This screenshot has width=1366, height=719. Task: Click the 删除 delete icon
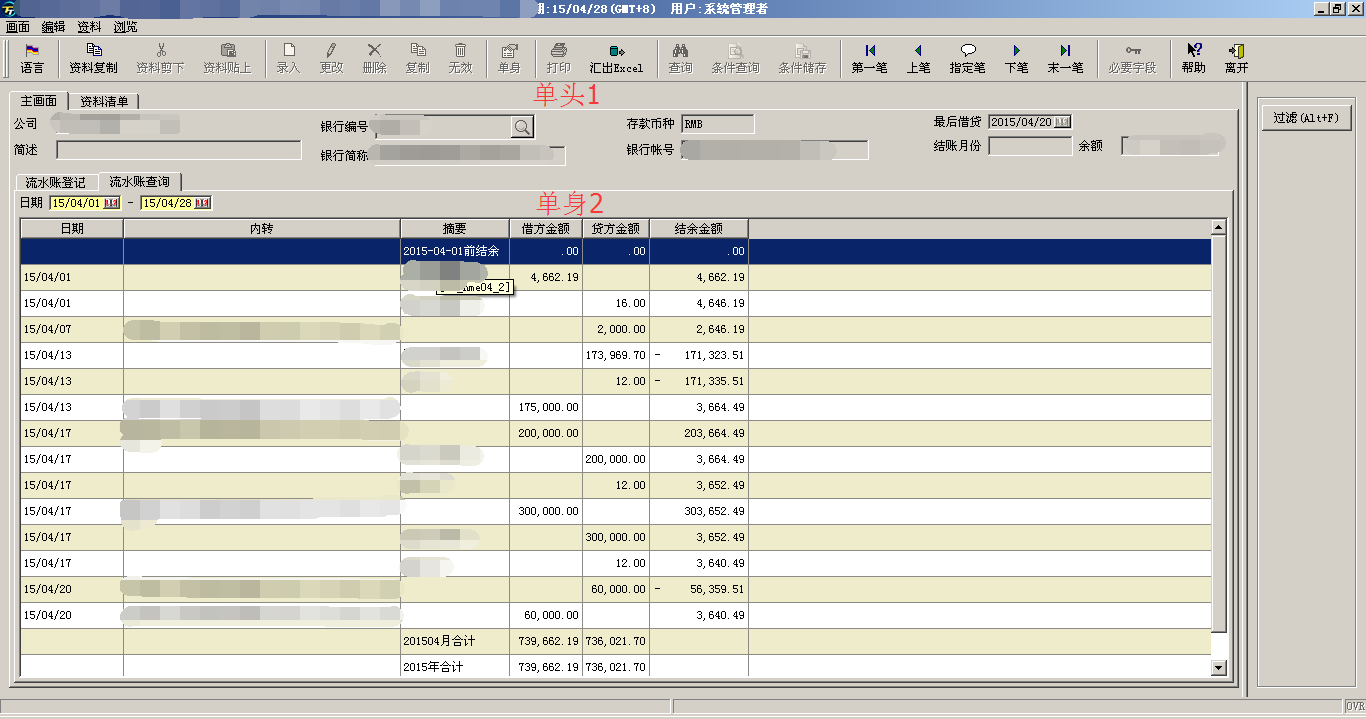374,59
